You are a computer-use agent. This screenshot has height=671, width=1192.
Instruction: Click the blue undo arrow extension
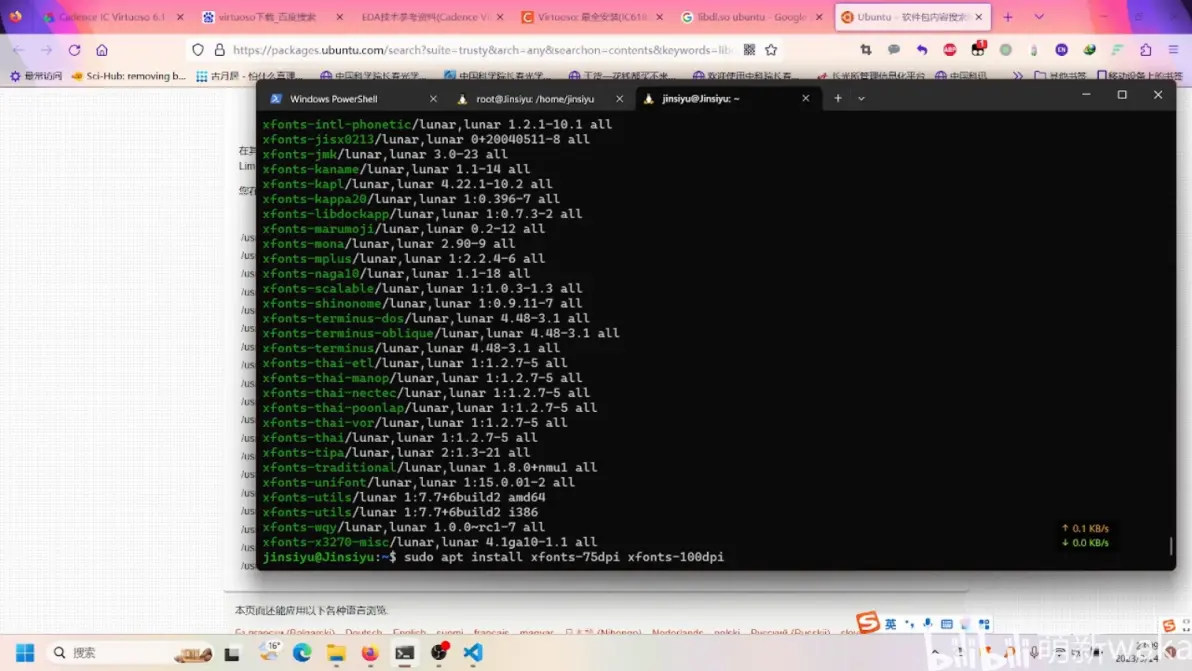[x=922, y=49]
